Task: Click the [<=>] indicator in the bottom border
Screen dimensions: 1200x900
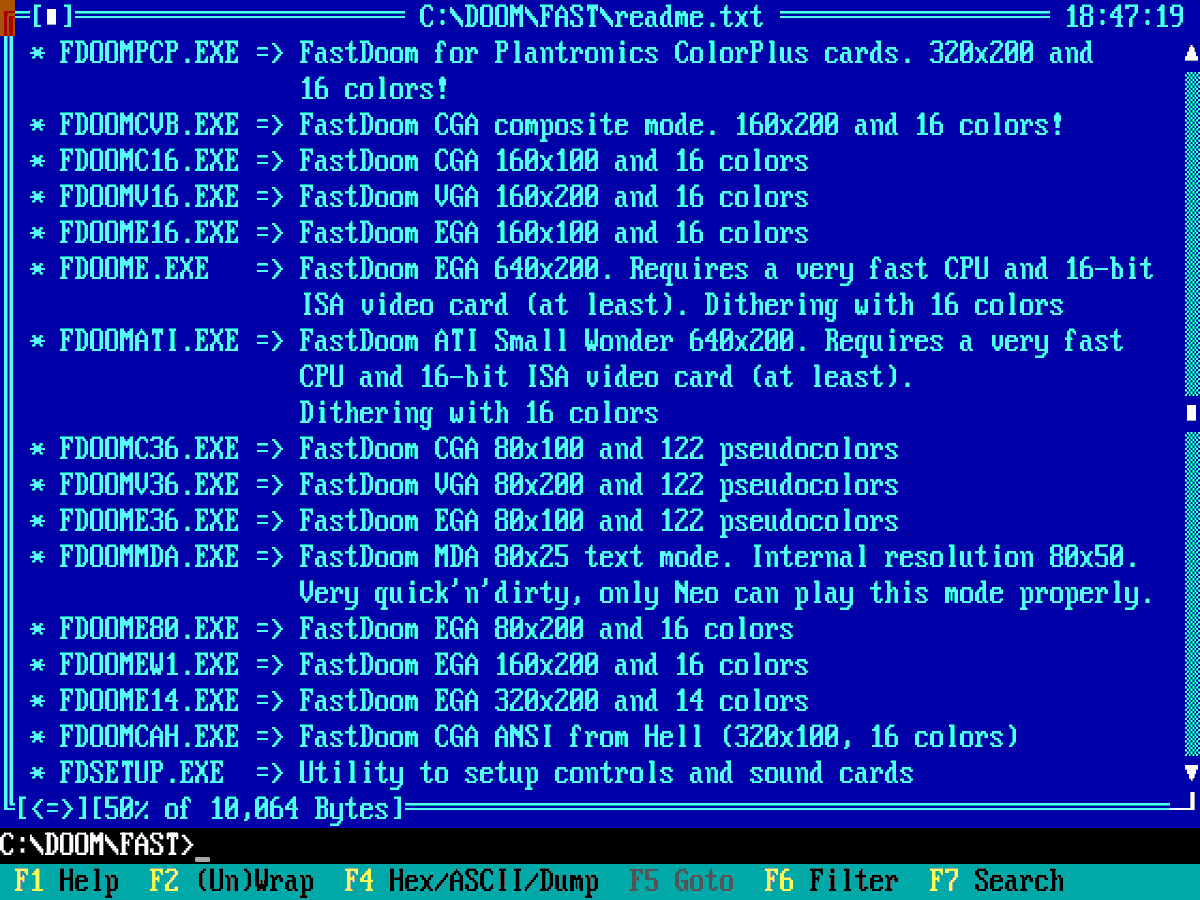Action: click(52, 808)
